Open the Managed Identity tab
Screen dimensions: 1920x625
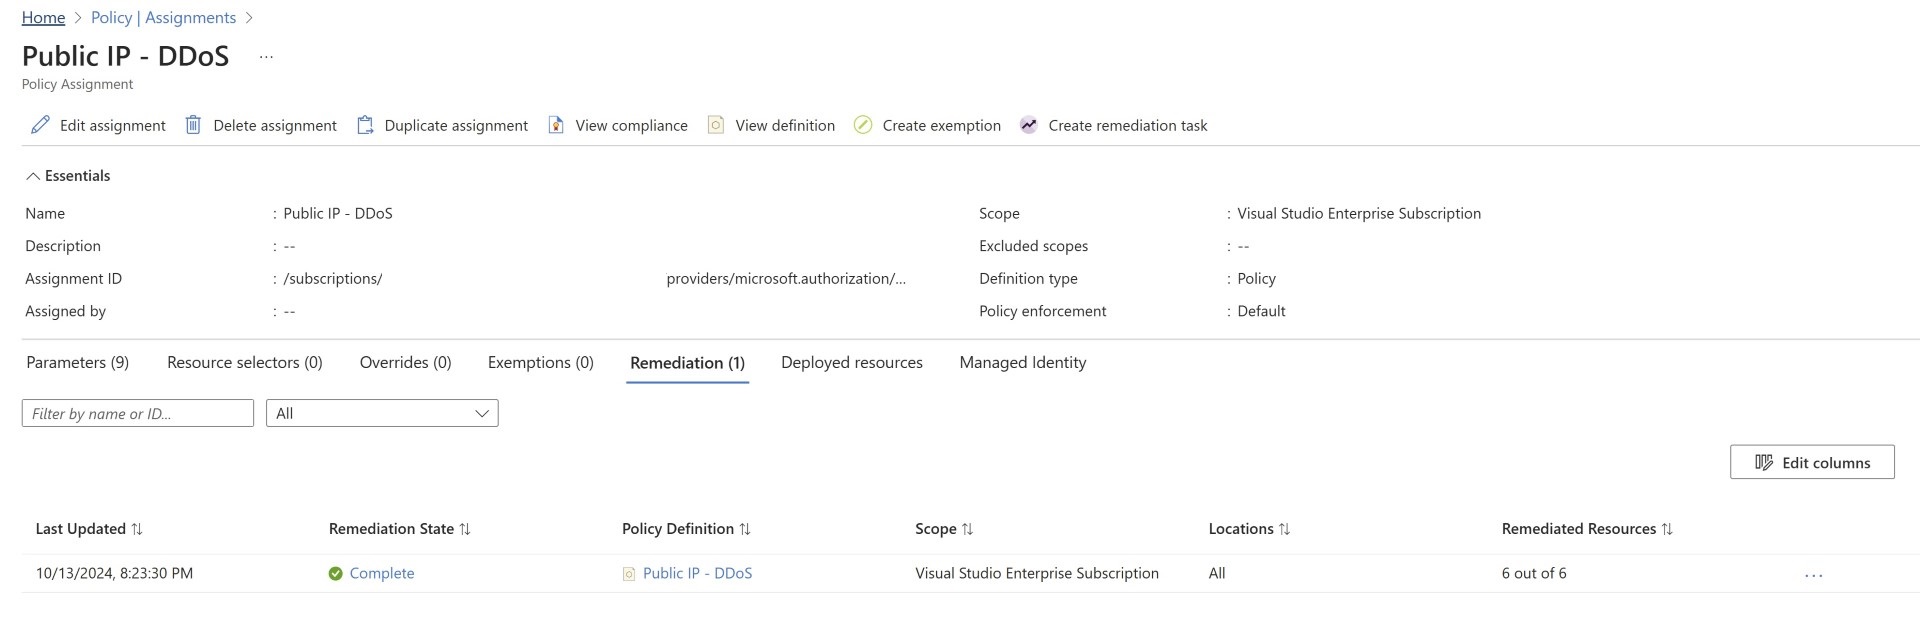click(1022, 363)
